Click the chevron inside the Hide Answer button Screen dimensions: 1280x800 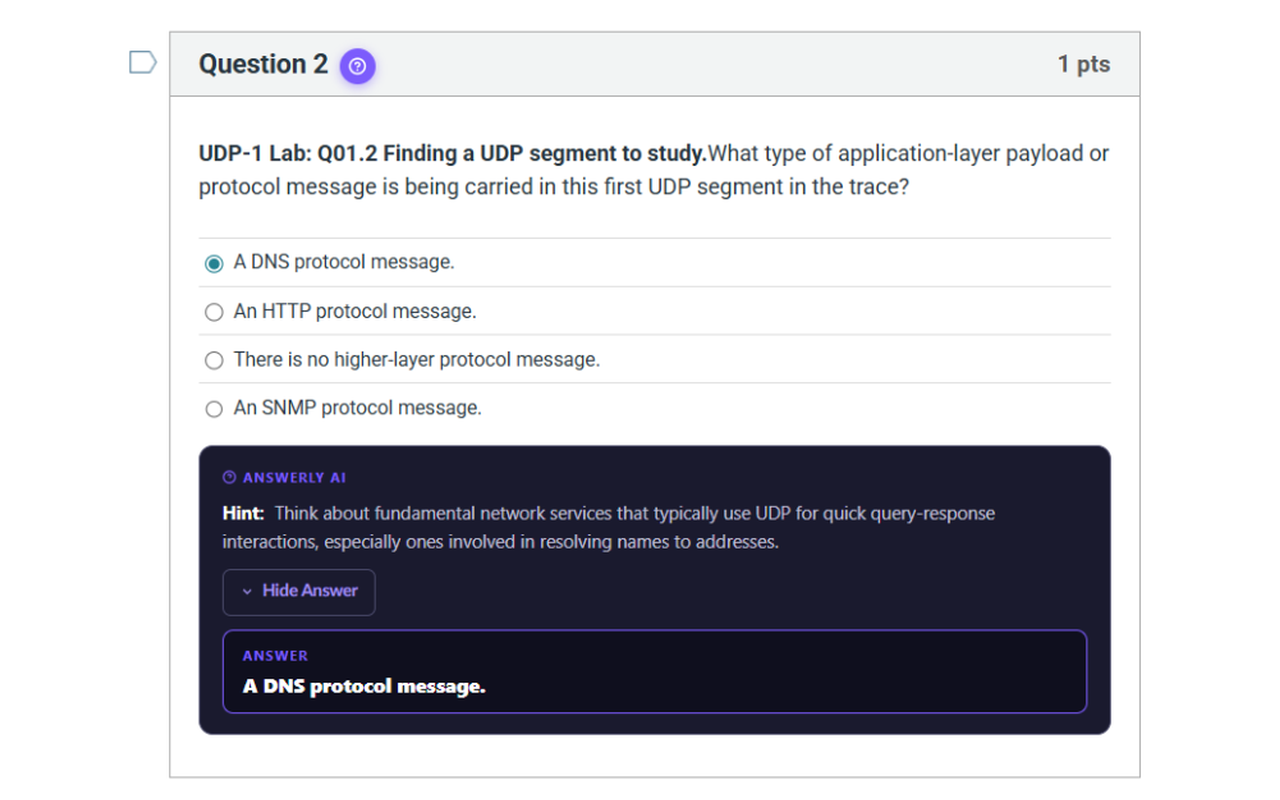pyautogui.click(x=246, y=592)
